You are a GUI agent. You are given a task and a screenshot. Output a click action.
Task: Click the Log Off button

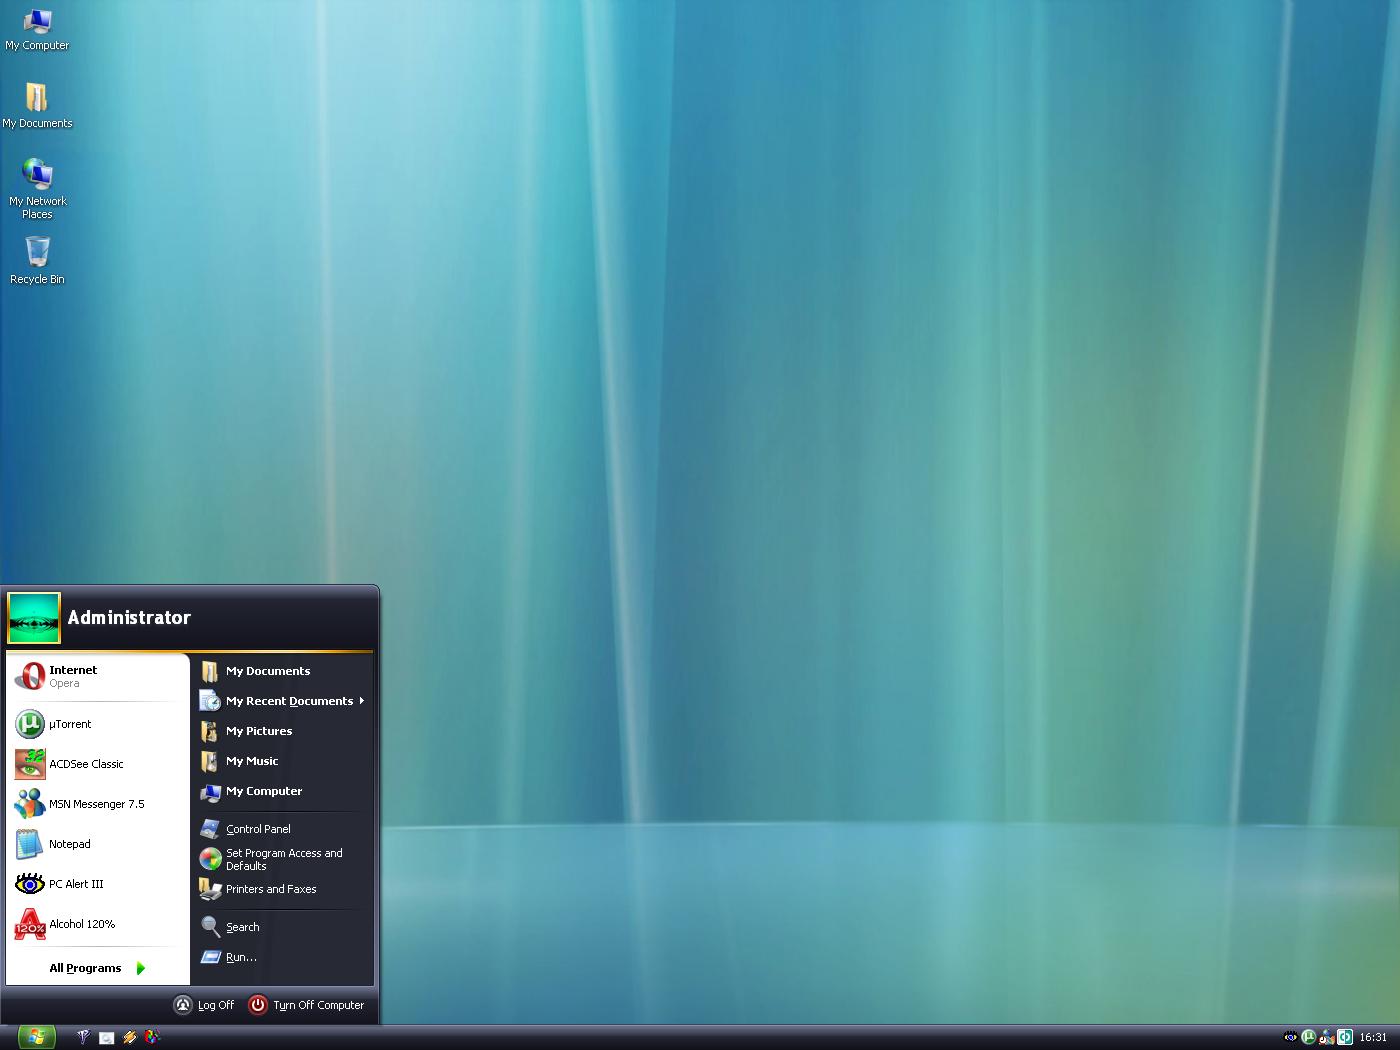pos(204,1005)
